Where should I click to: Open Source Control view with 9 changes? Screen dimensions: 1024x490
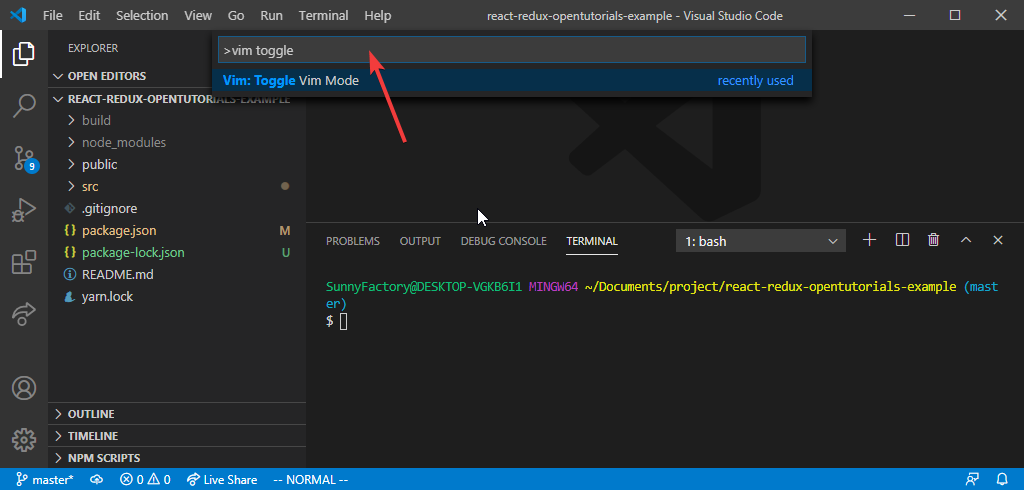pos(25,159)
